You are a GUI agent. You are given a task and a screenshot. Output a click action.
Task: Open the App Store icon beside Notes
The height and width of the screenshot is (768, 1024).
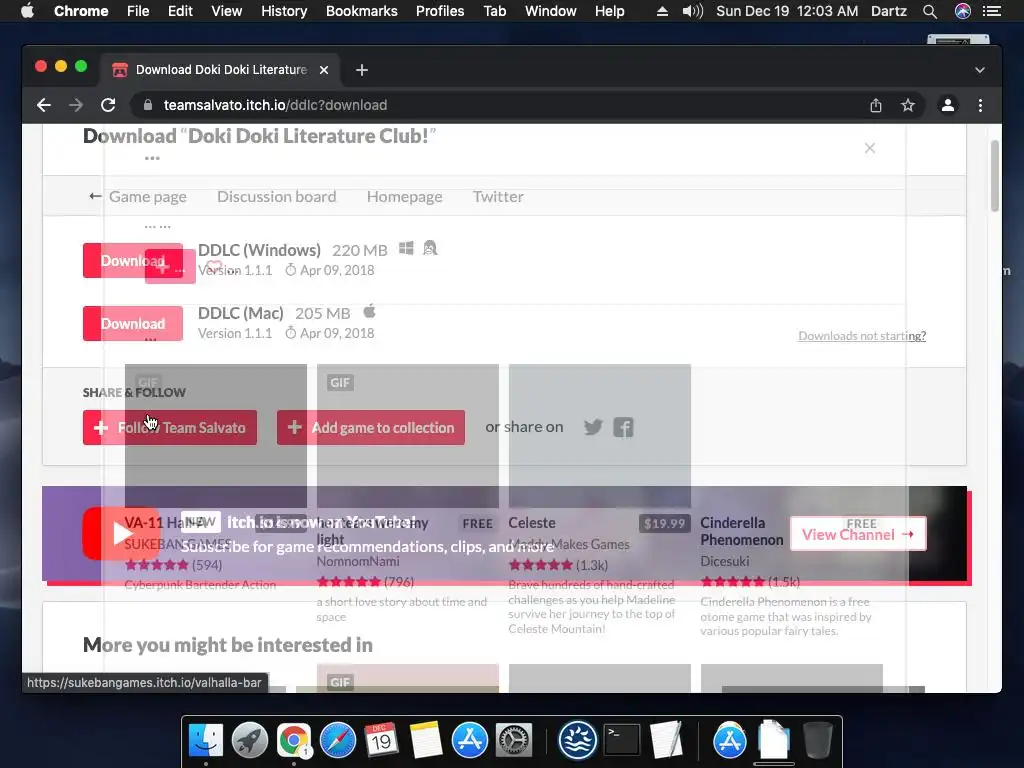(x=470, y=741)
